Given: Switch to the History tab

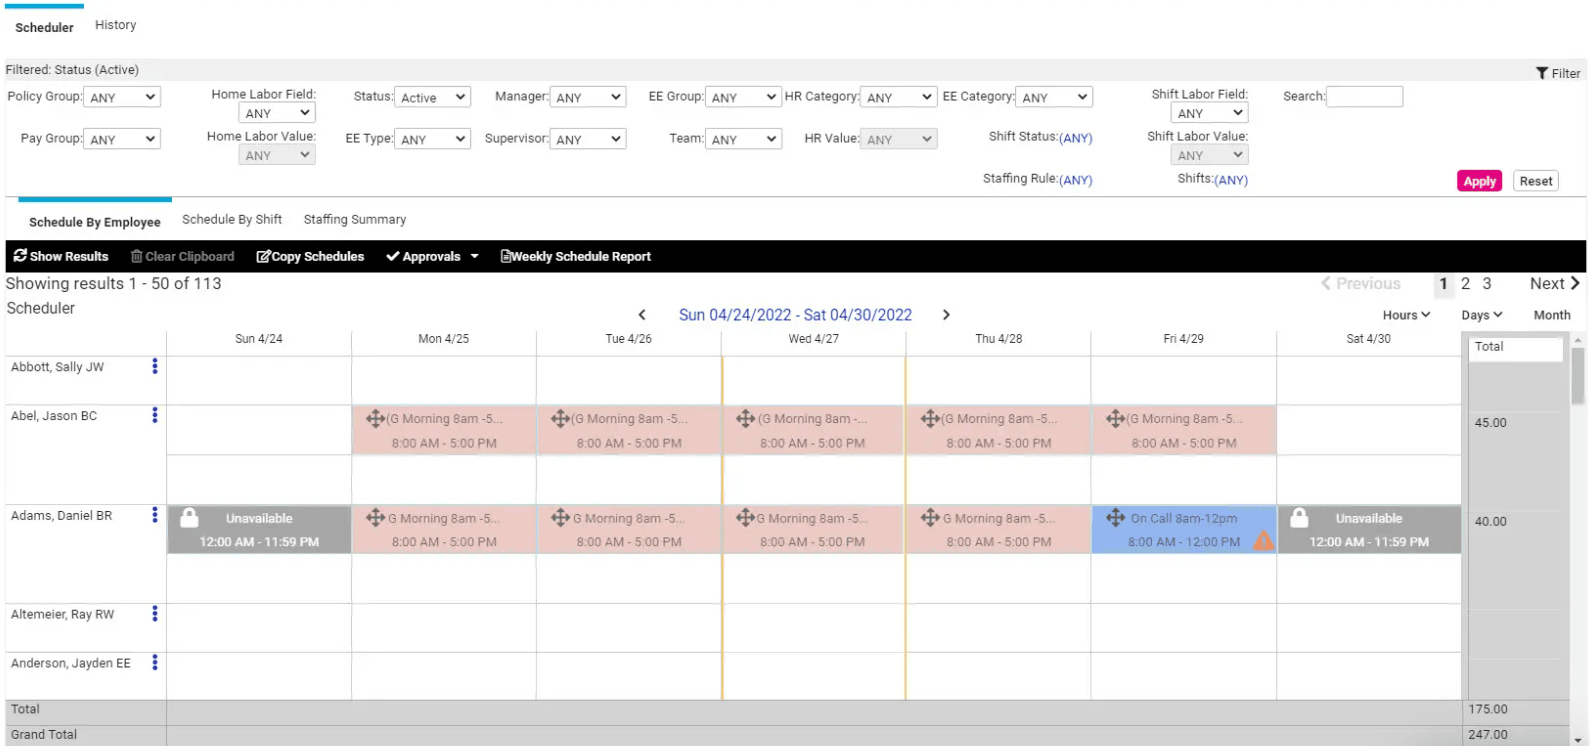Looking at the screenshot, I should (115, 25).
